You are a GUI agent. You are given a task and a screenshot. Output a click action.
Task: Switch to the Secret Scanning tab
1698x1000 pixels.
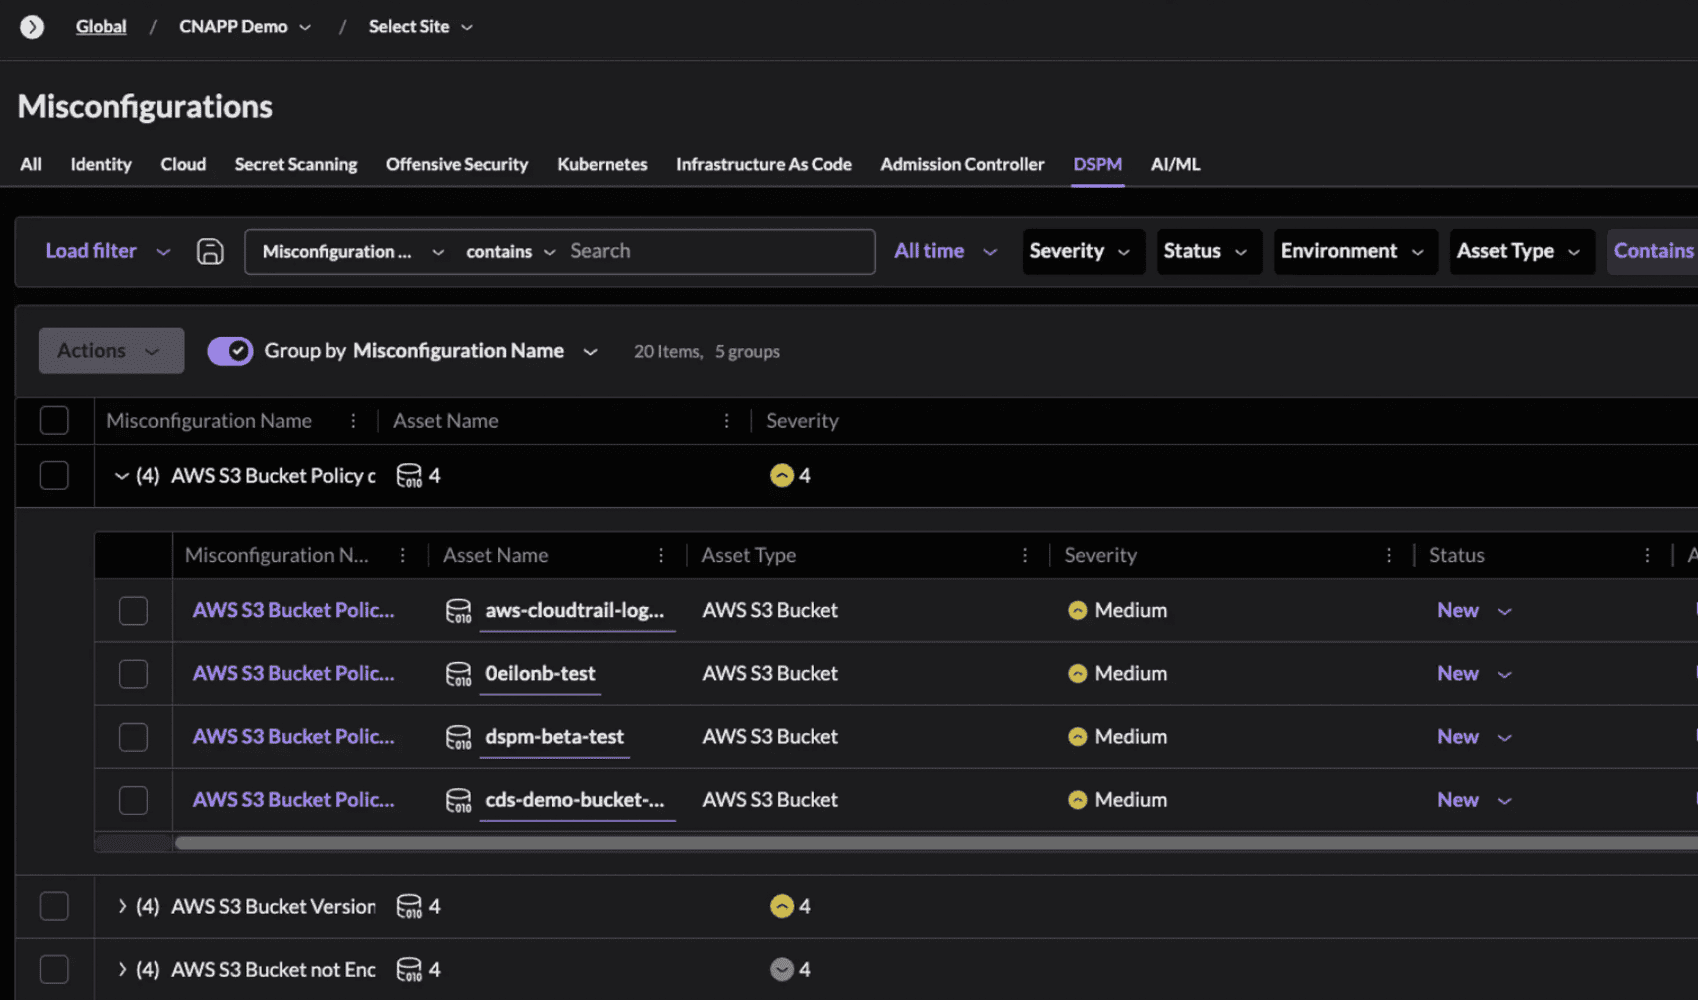[x=296, y=164]
